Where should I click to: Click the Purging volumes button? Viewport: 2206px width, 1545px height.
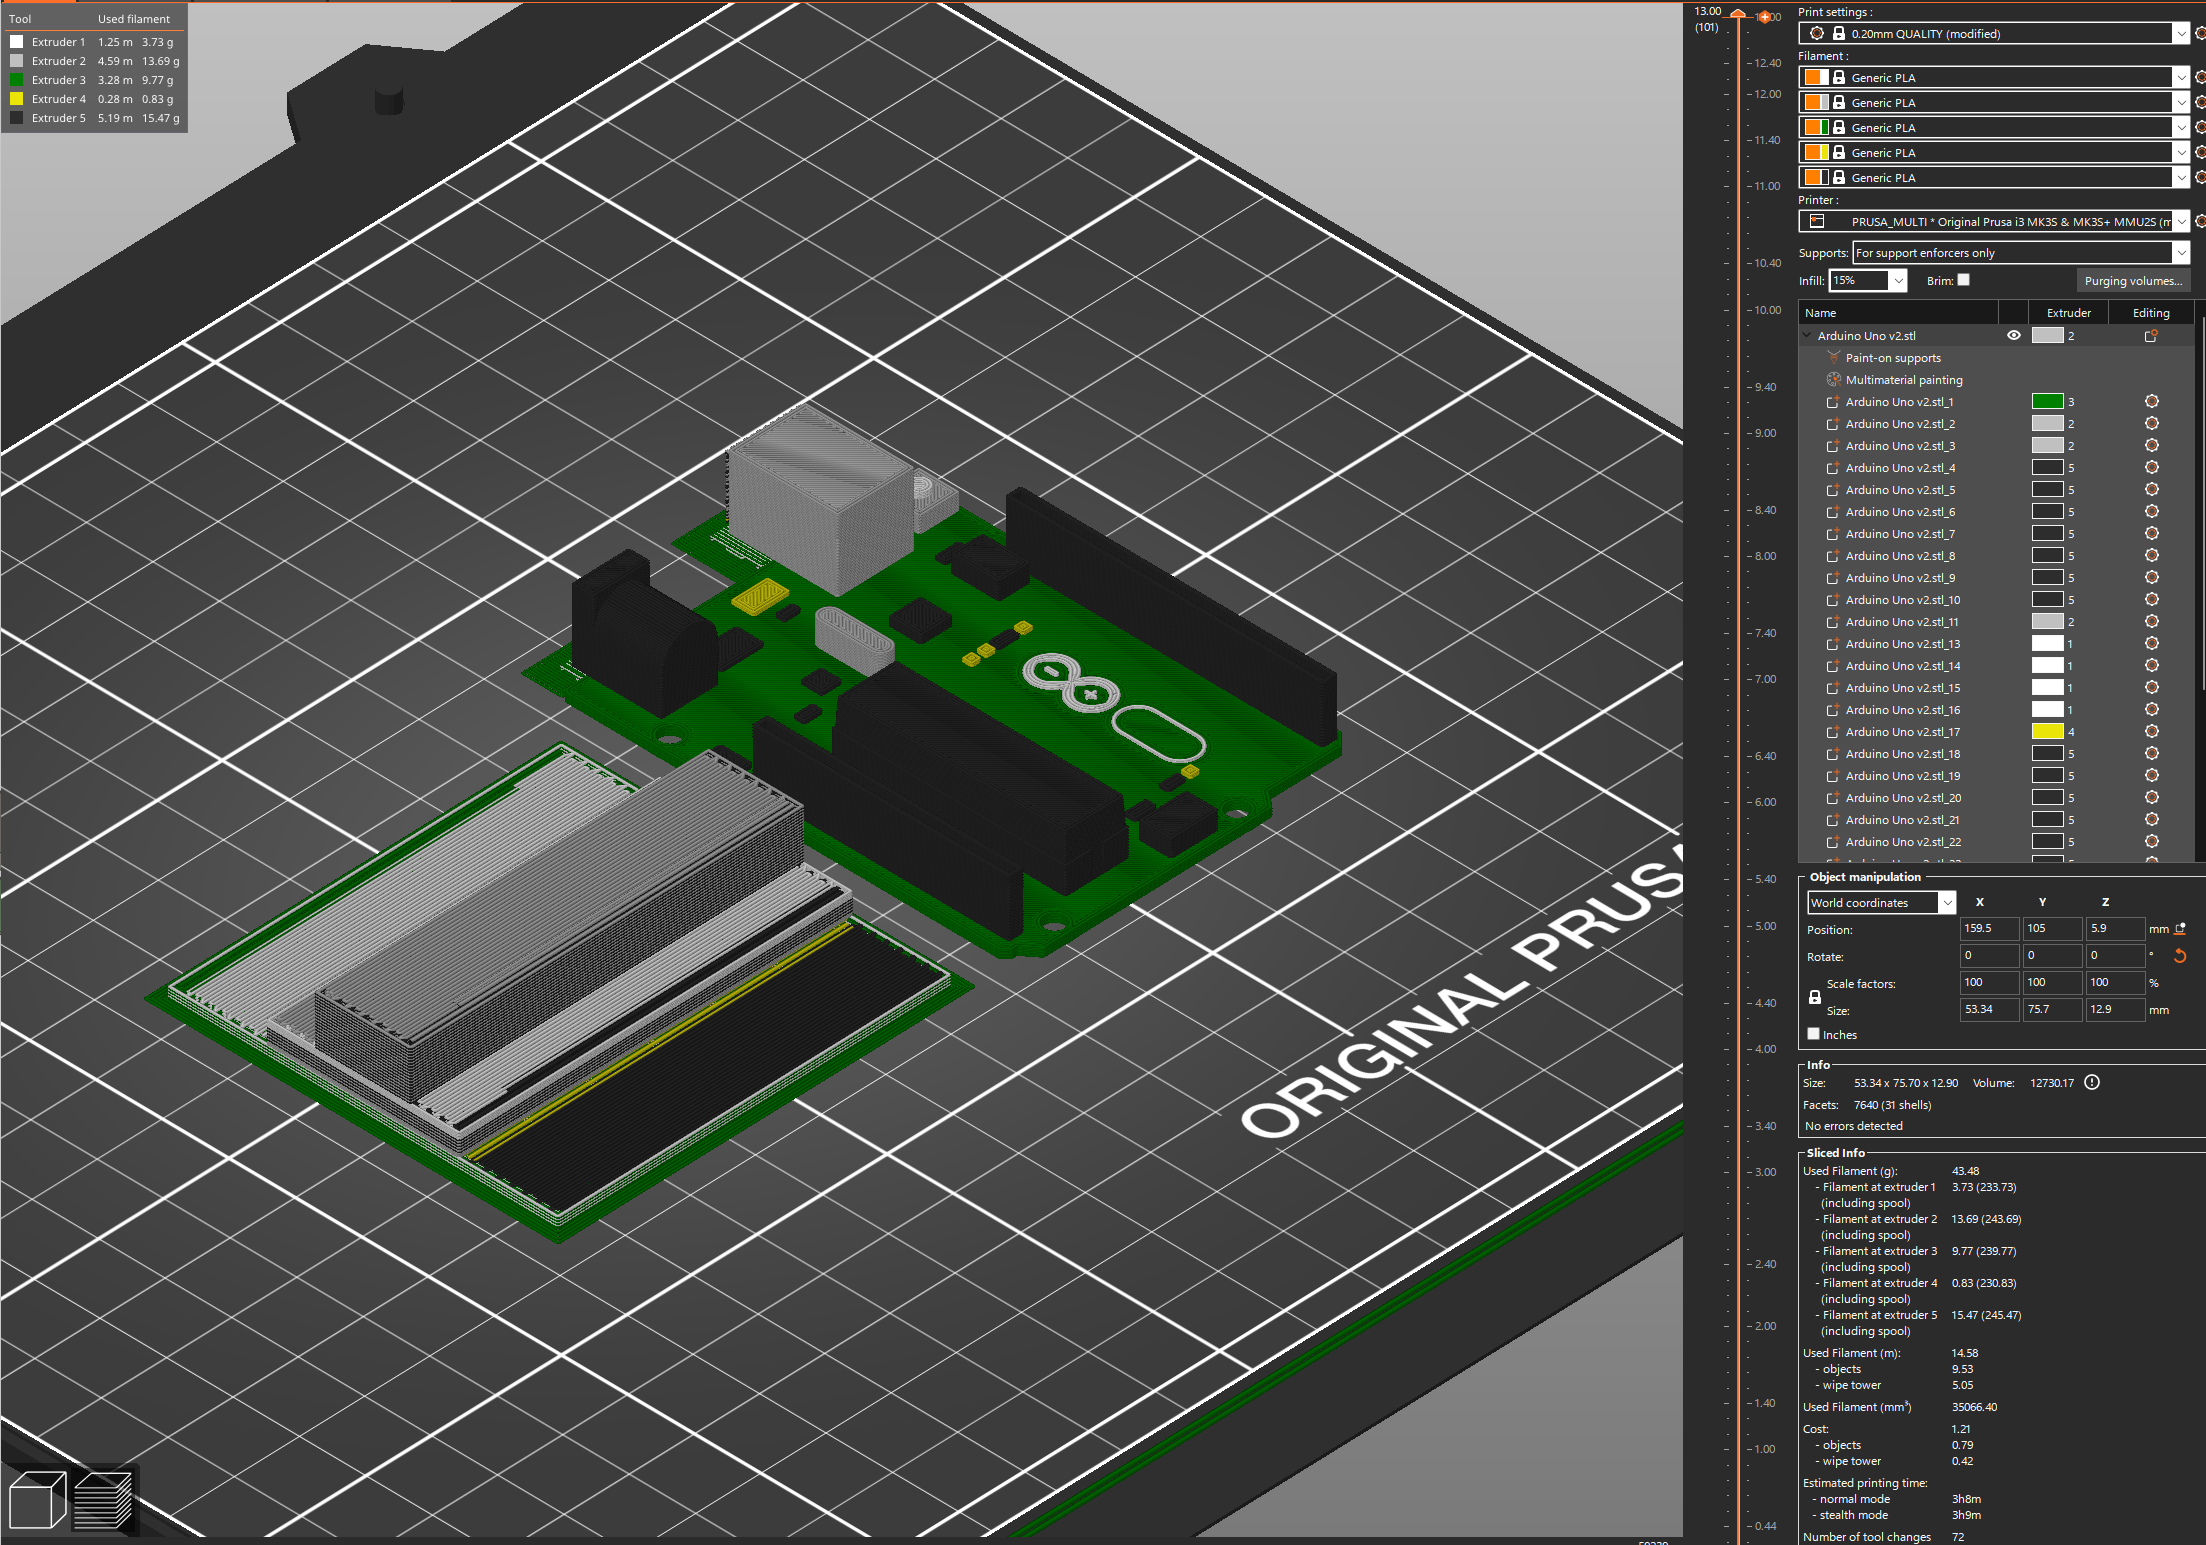tap(2133, 280)
